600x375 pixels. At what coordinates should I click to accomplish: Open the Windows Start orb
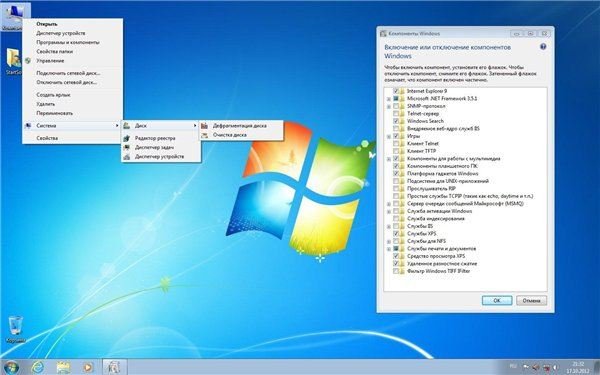[11, 367]
